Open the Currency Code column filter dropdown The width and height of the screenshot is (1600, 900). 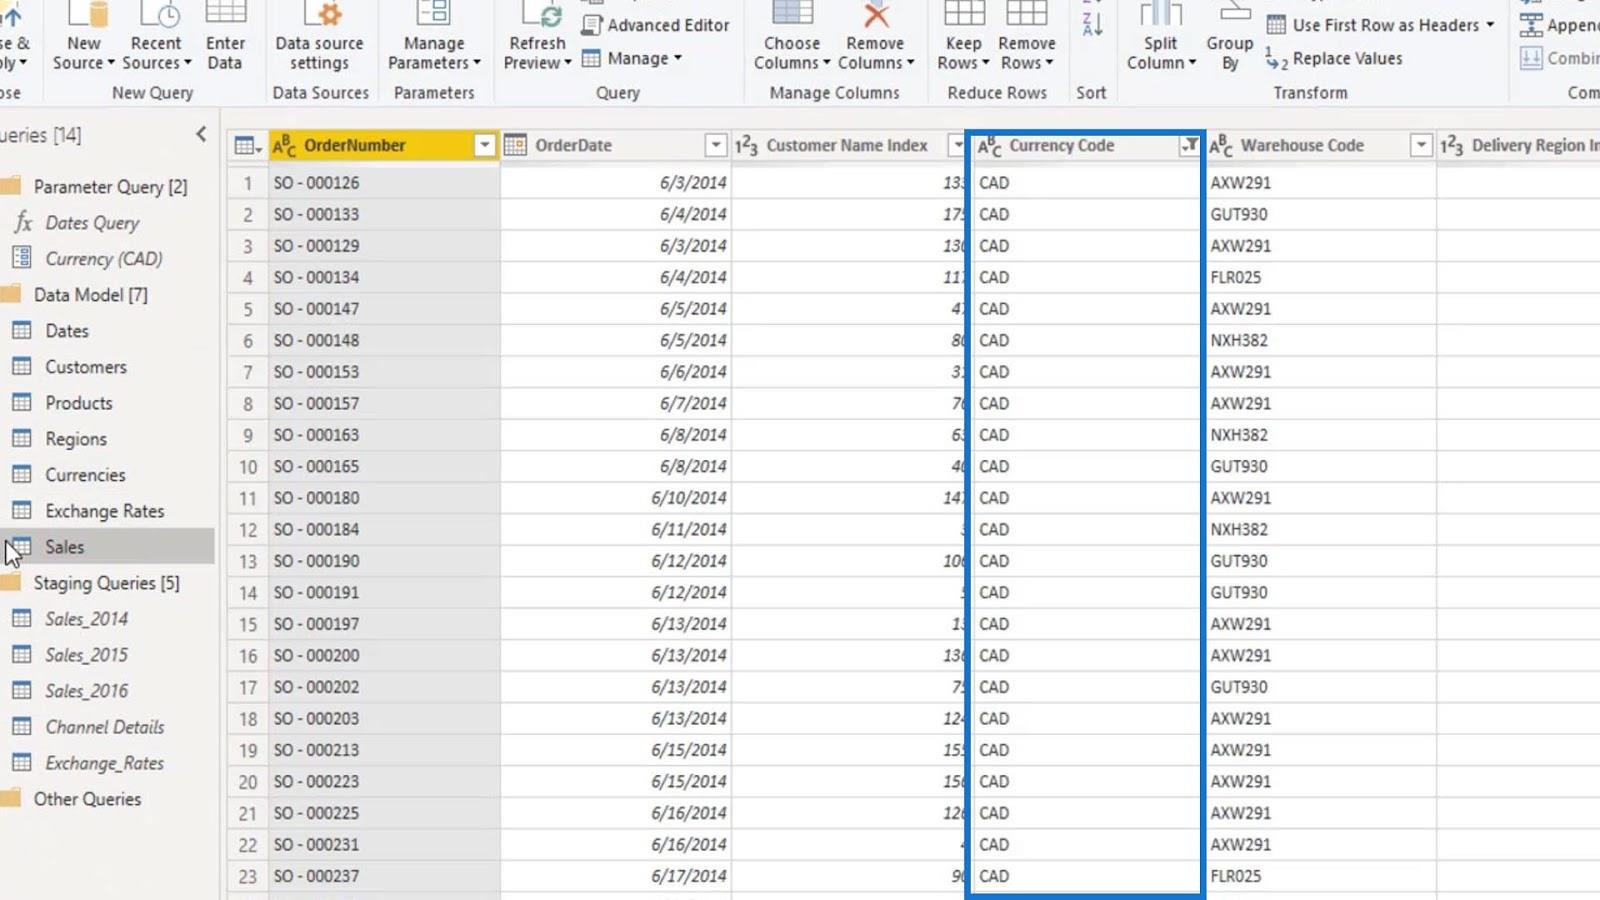click(x=1189, y=145)
